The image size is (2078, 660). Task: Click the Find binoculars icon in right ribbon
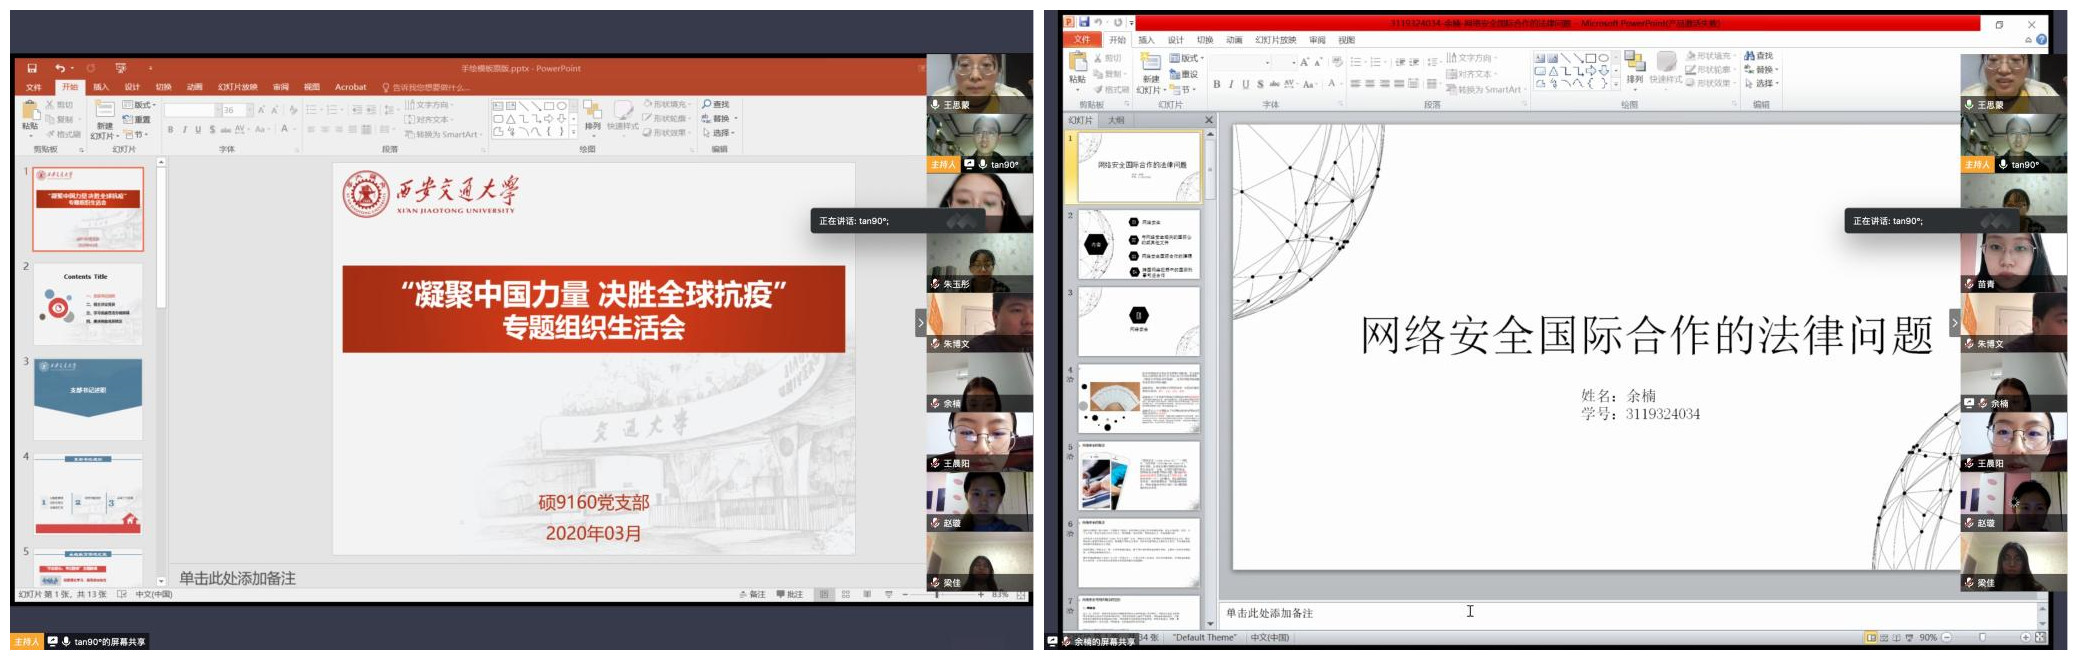tap(1758, 56)
